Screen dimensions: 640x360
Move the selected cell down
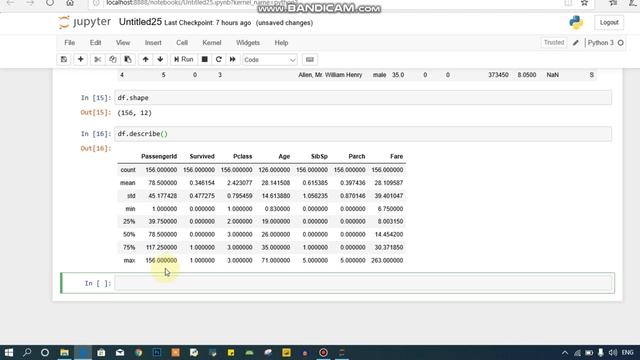[160, 60]
